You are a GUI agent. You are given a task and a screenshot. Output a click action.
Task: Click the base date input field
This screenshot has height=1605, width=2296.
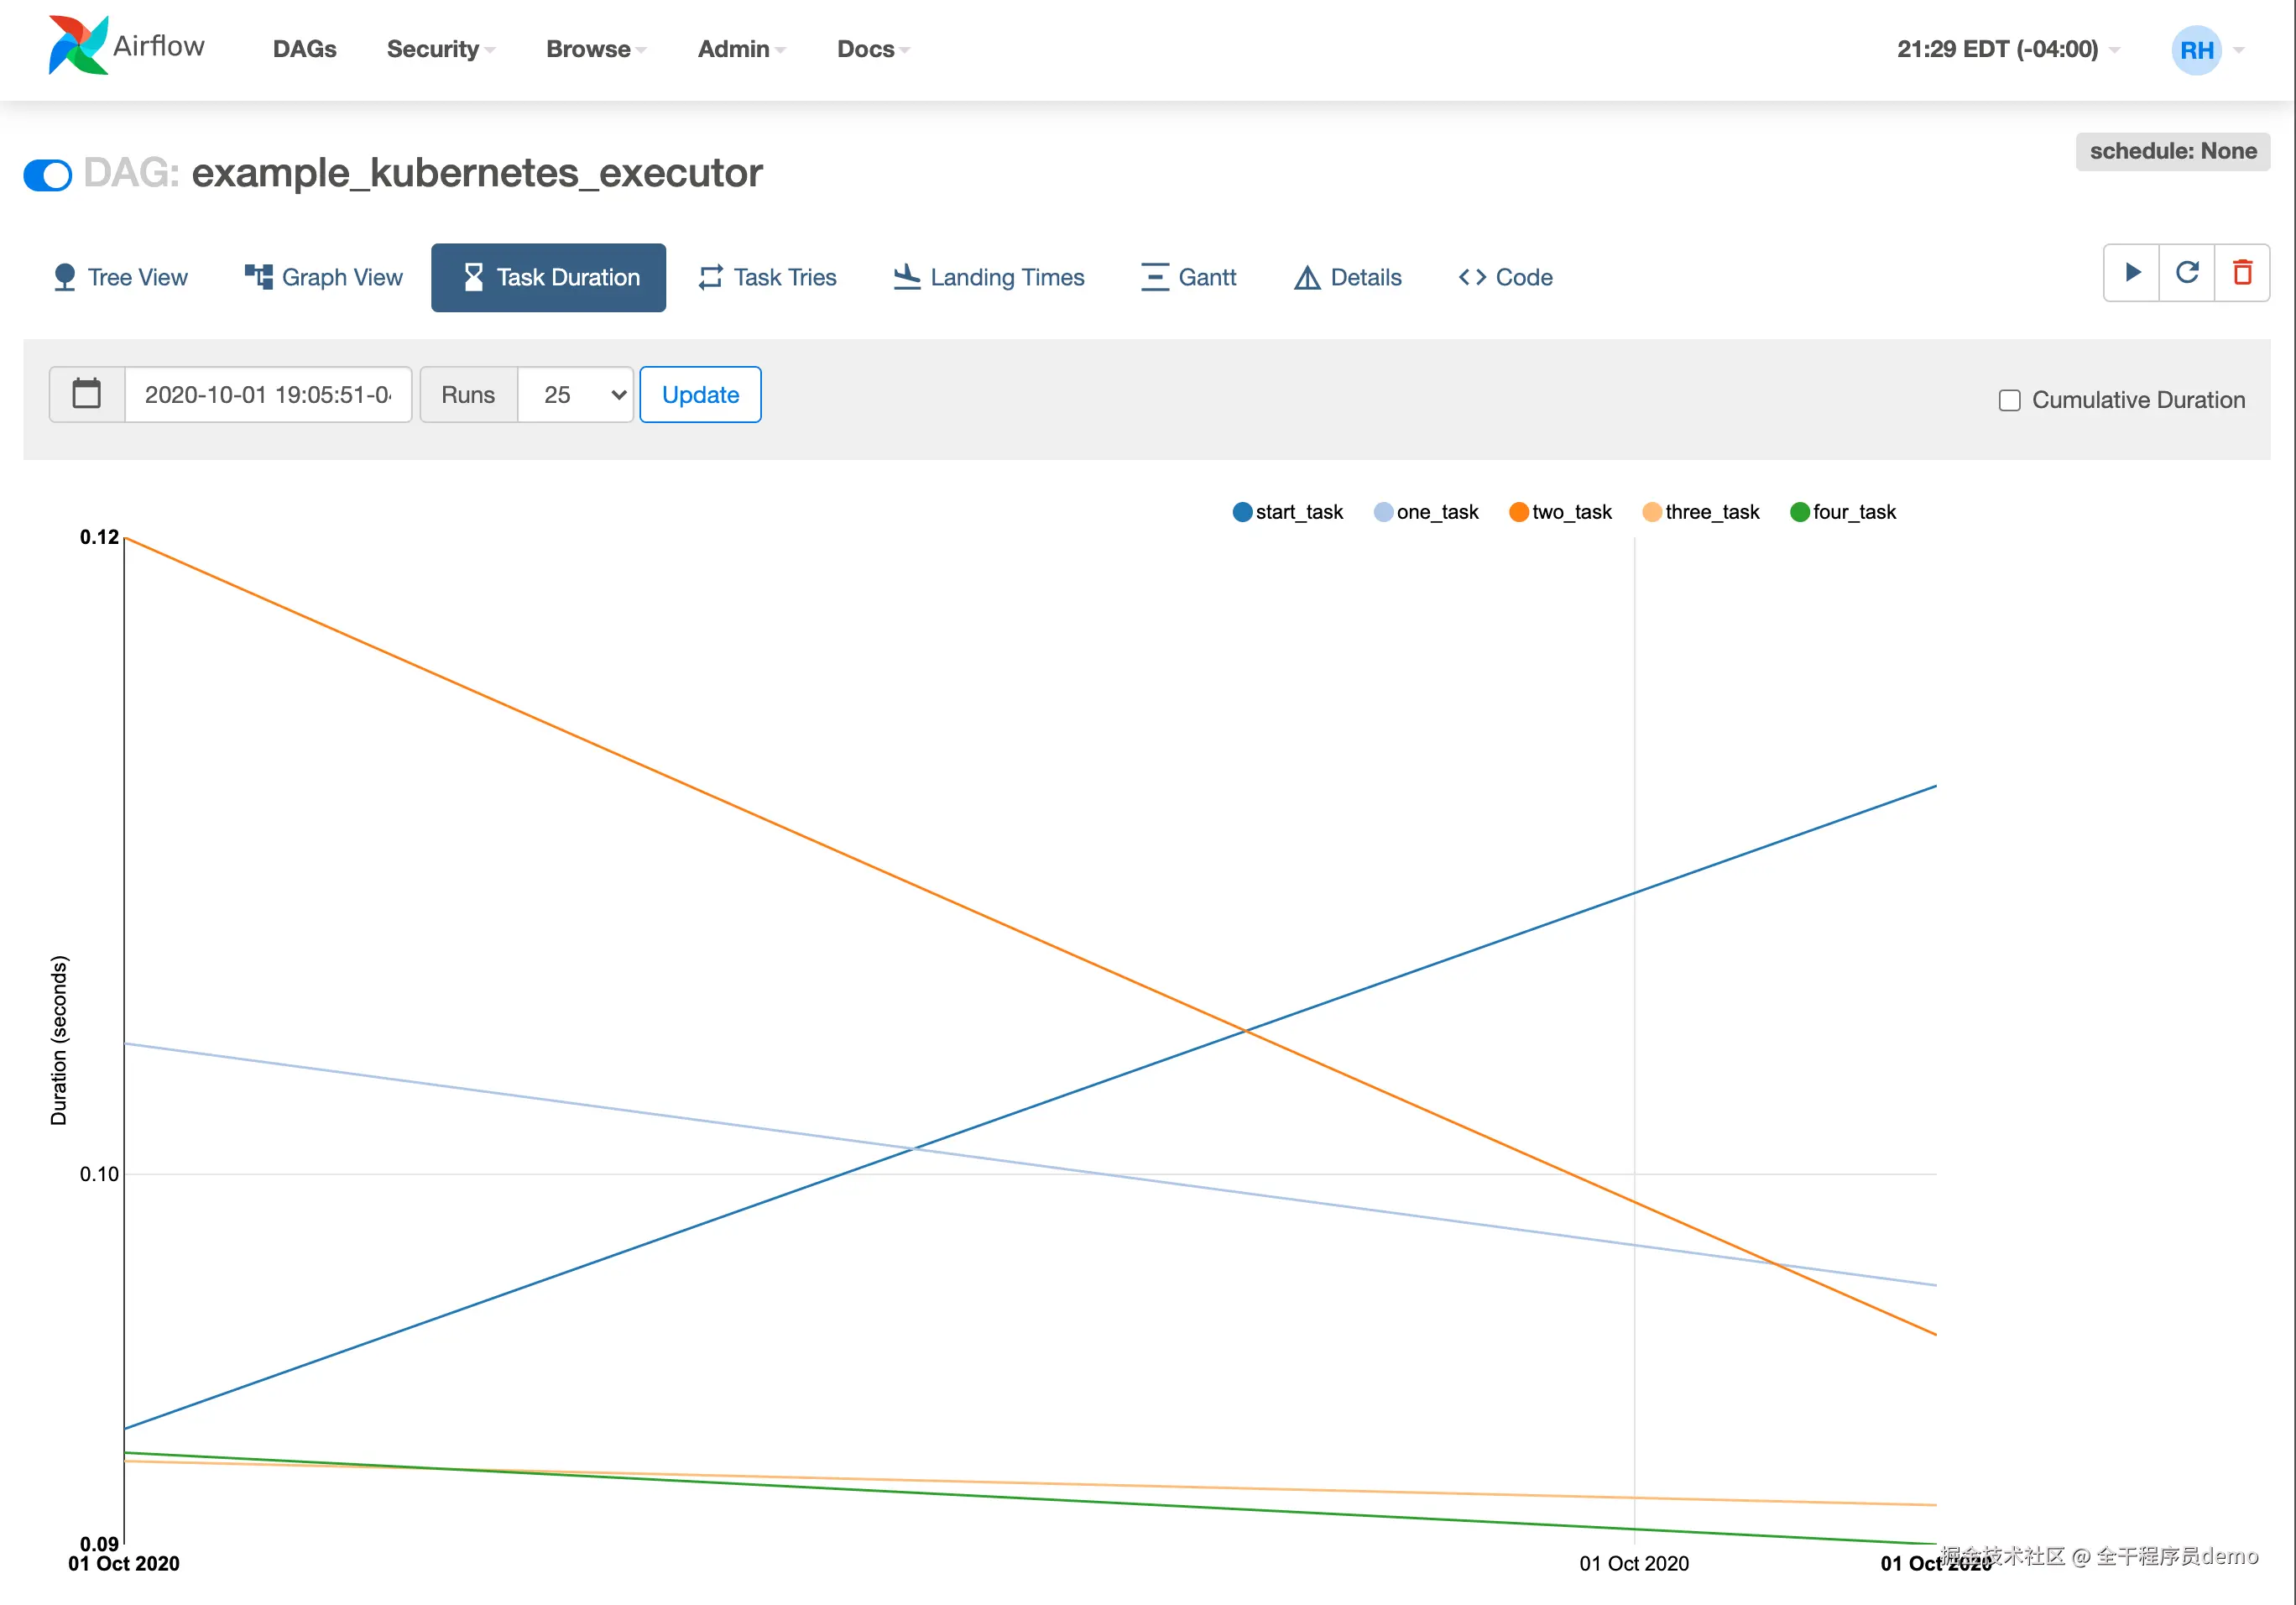[268, 395]
